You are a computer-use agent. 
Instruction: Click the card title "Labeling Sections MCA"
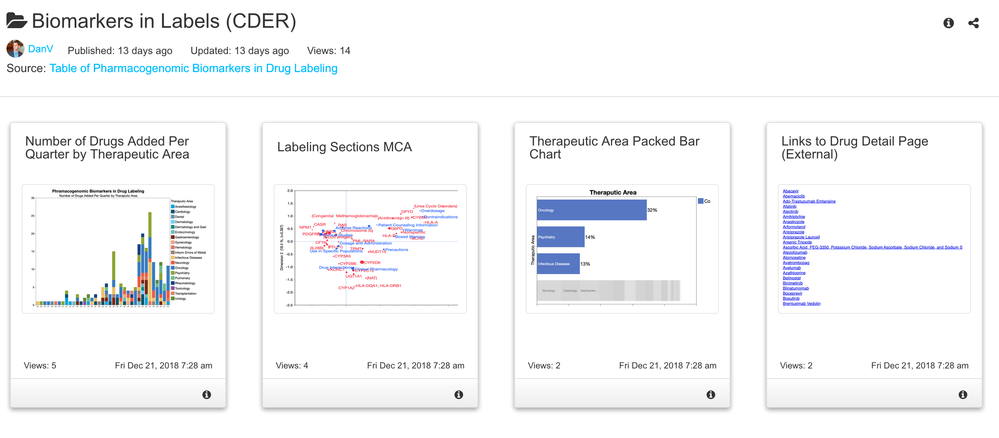pyautogui.click(x=344, y=147)
